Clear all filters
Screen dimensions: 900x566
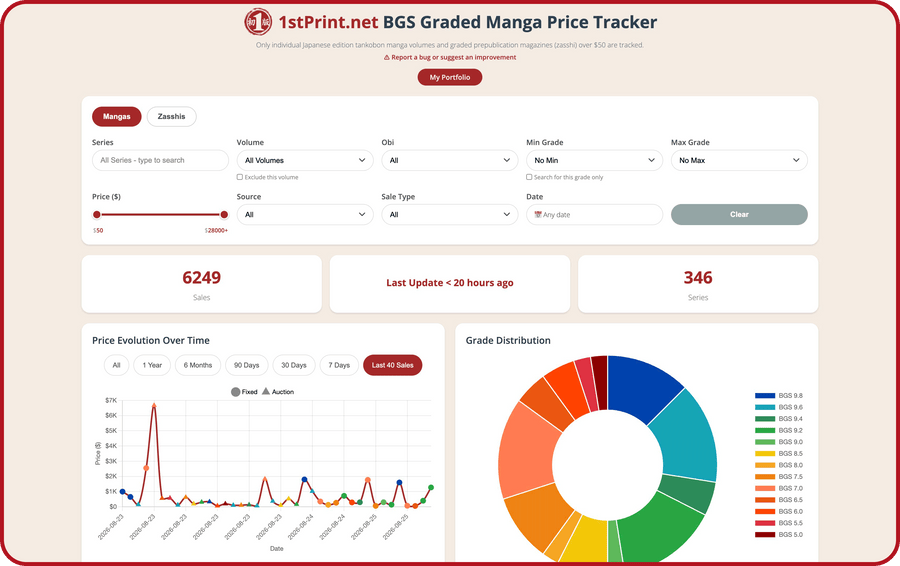tap(739, 215)
